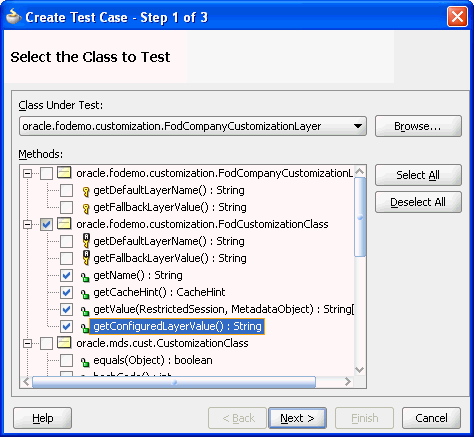Uncheck the FodCustomizationClass class checkbox
This screenshot has height=437, width=474.
tap(46, 224)
